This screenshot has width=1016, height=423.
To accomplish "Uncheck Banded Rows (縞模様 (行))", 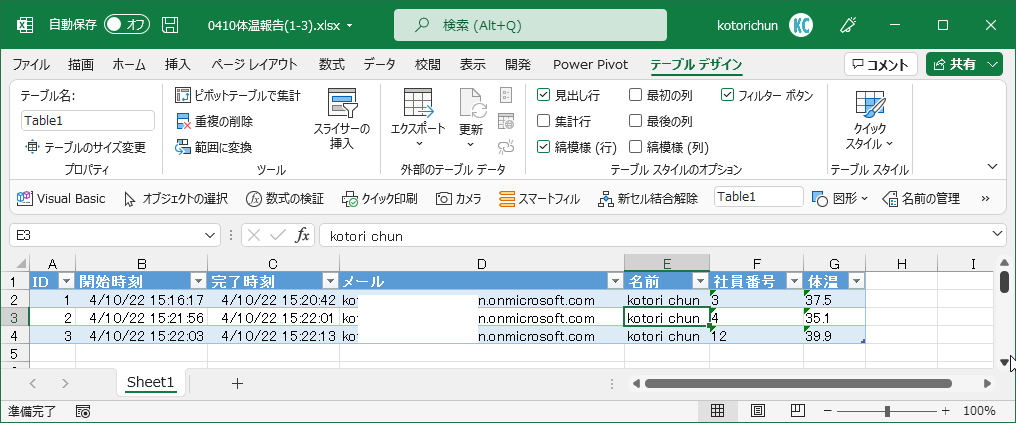I will tap(544, 147).
